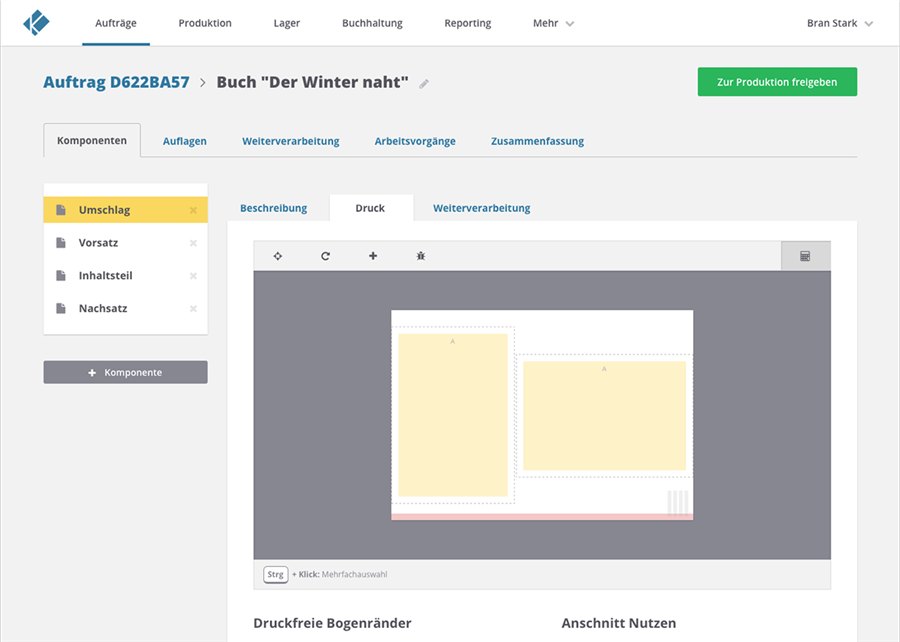
Task: Open the calculator icon button in canvas toolbar
Action: (x=805, y=256)
